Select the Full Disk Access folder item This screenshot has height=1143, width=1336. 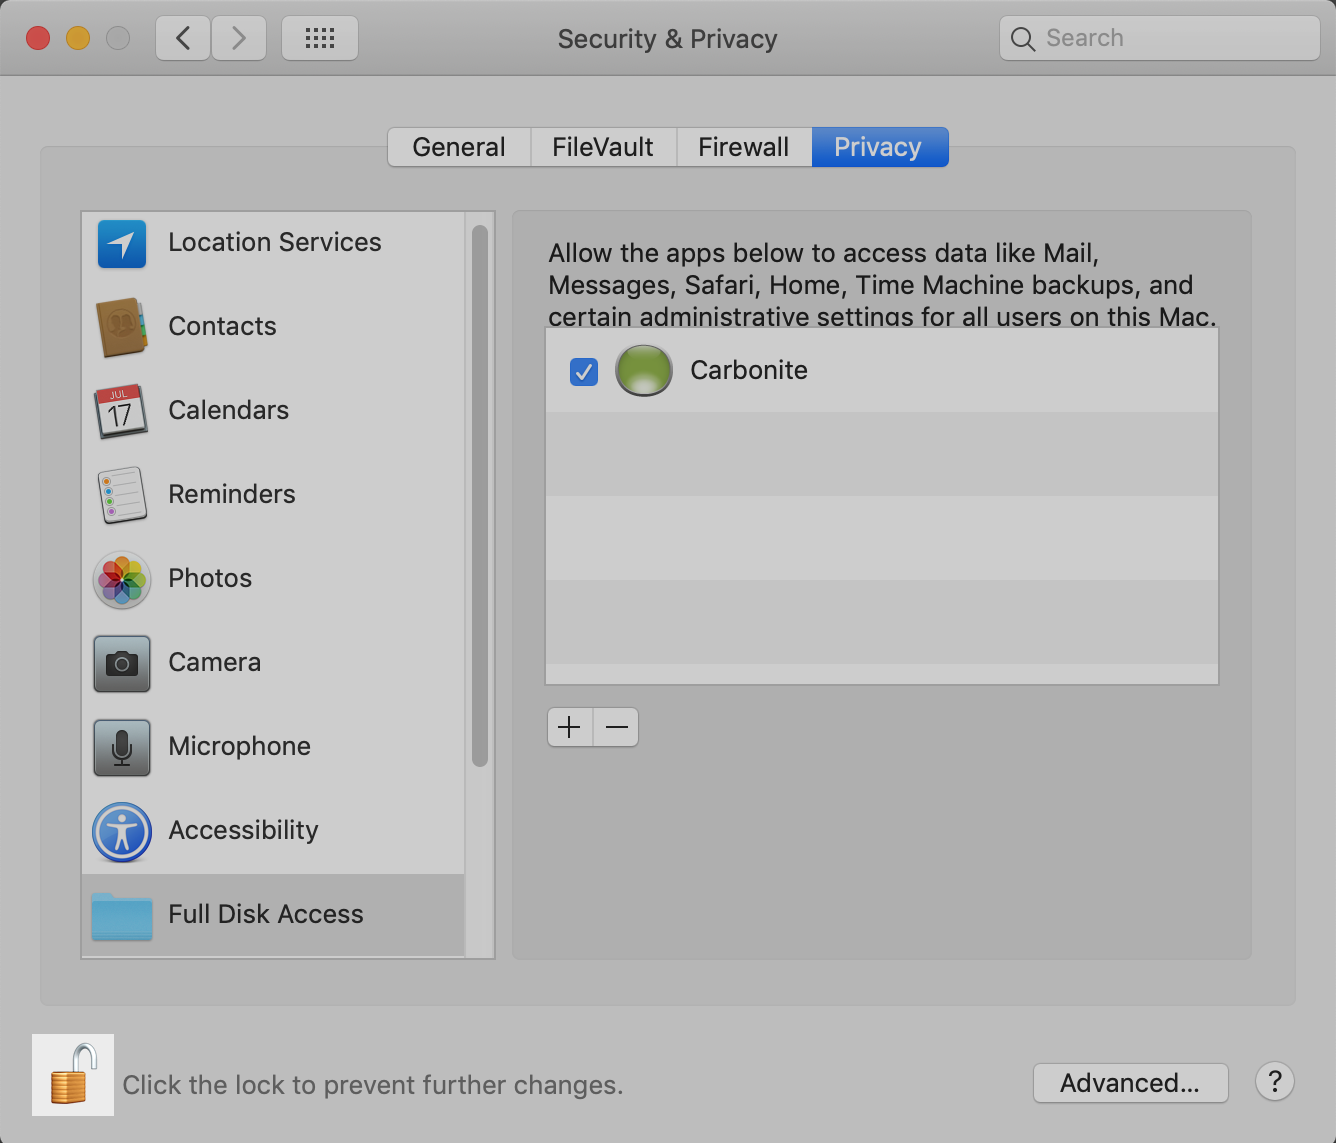[265, 914]
